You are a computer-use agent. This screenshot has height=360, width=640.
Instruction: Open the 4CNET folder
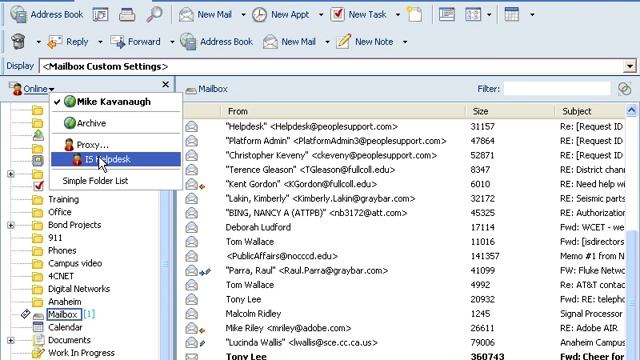[x=61, y=276]
